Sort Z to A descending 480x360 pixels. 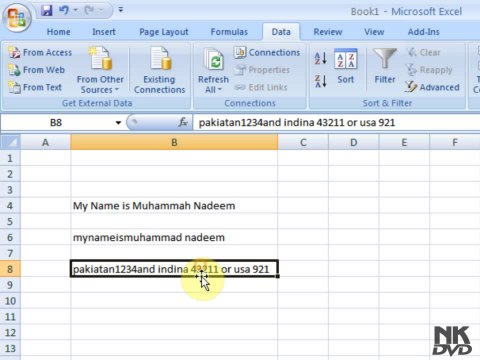click(320, 81)
